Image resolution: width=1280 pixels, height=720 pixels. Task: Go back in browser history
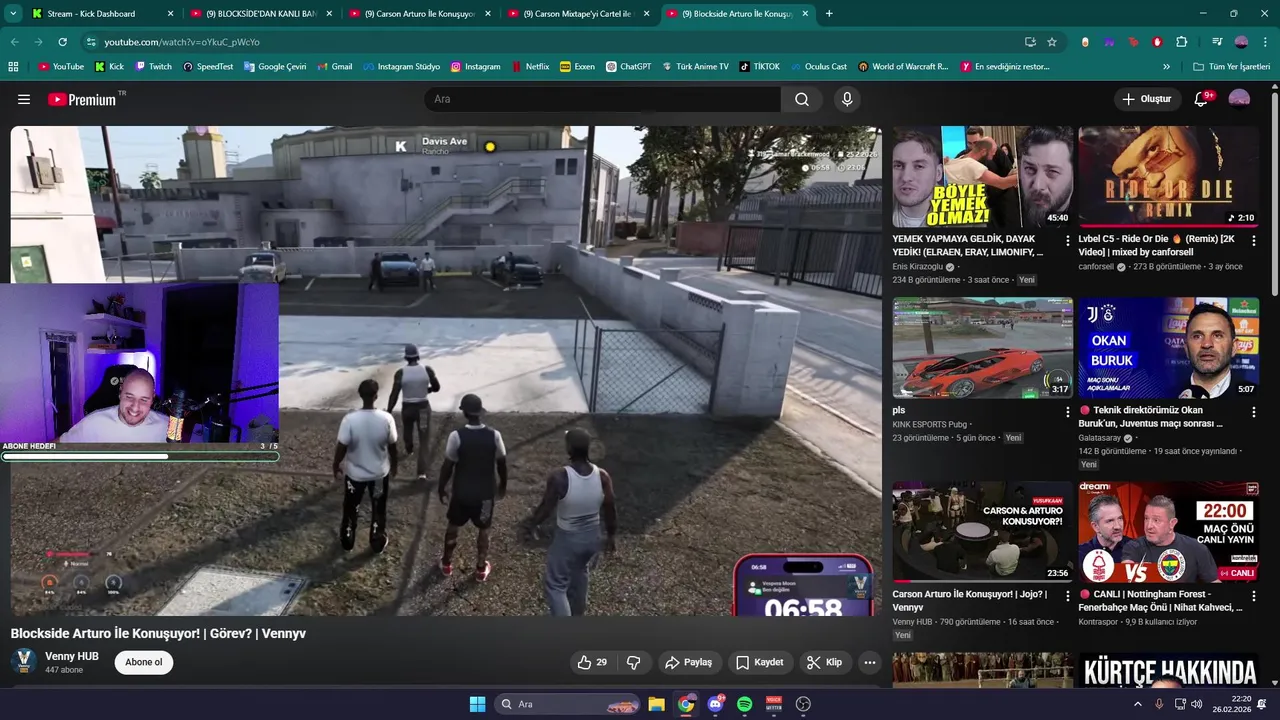(x=15, y=42)
